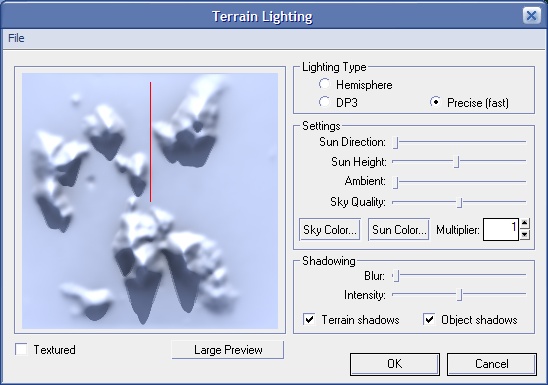
Task: Increase Multiplier with the up arrow
Action: tap(525, 223)
